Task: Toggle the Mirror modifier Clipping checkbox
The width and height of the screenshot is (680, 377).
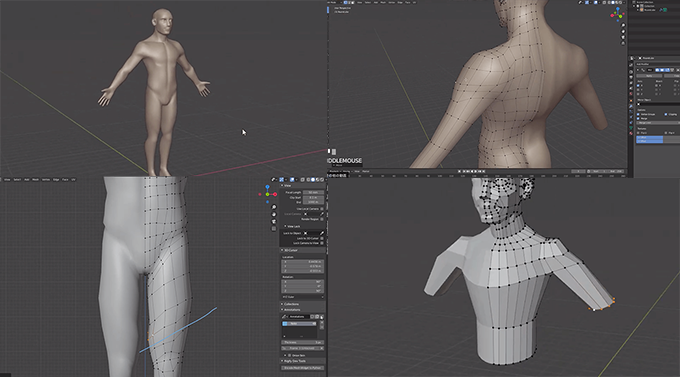Action: [666, 115]
